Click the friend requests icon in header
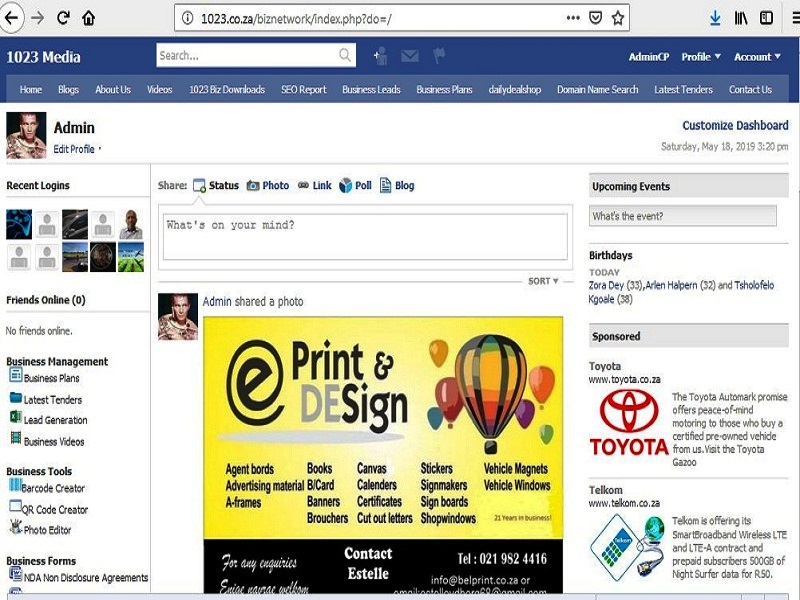 point(380,56)
